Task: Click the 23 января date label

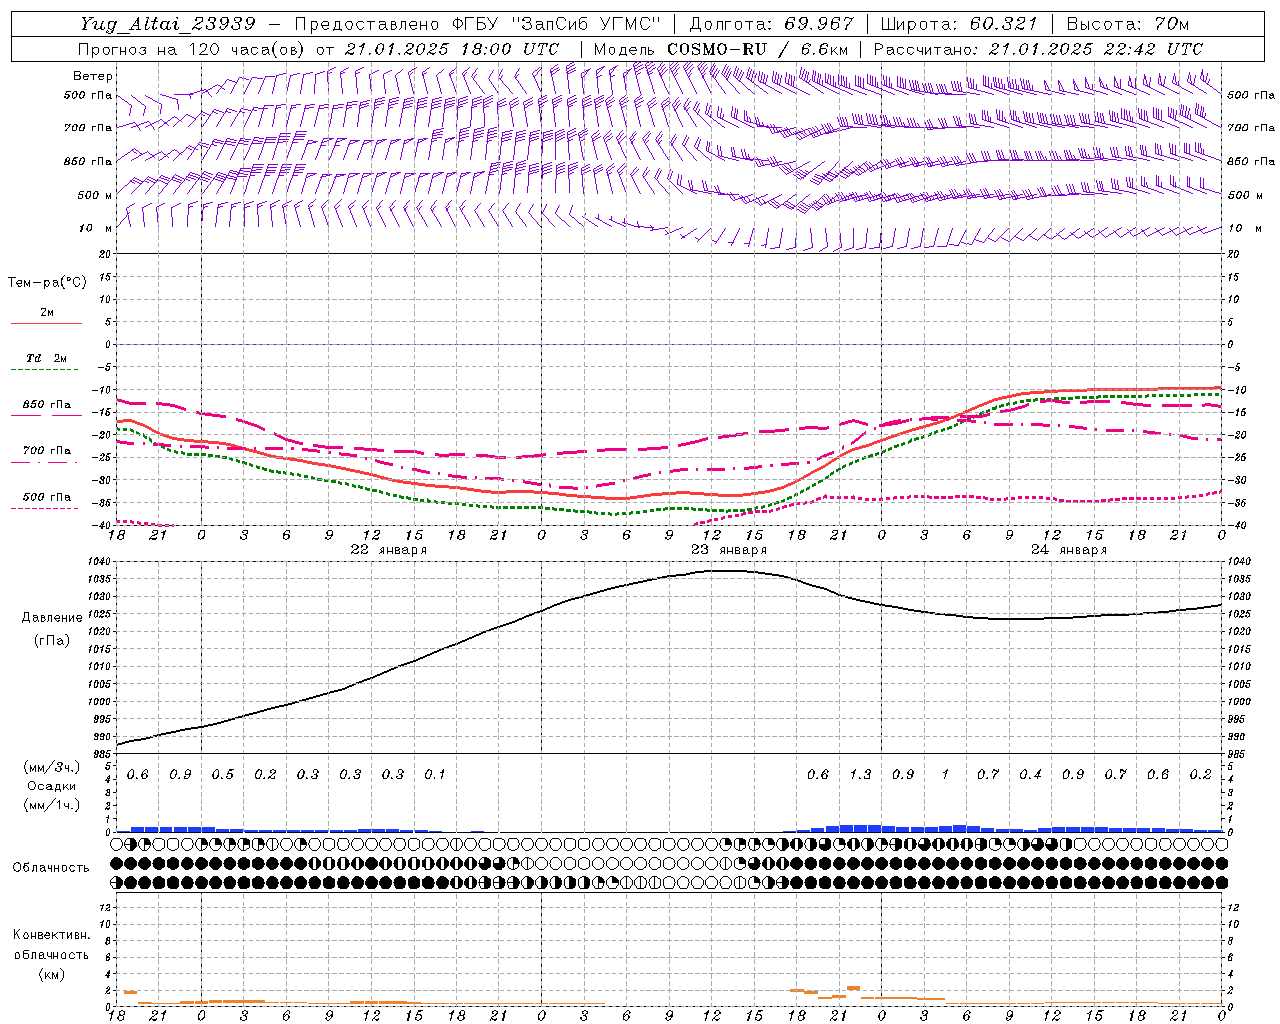Action: point(729,550)
